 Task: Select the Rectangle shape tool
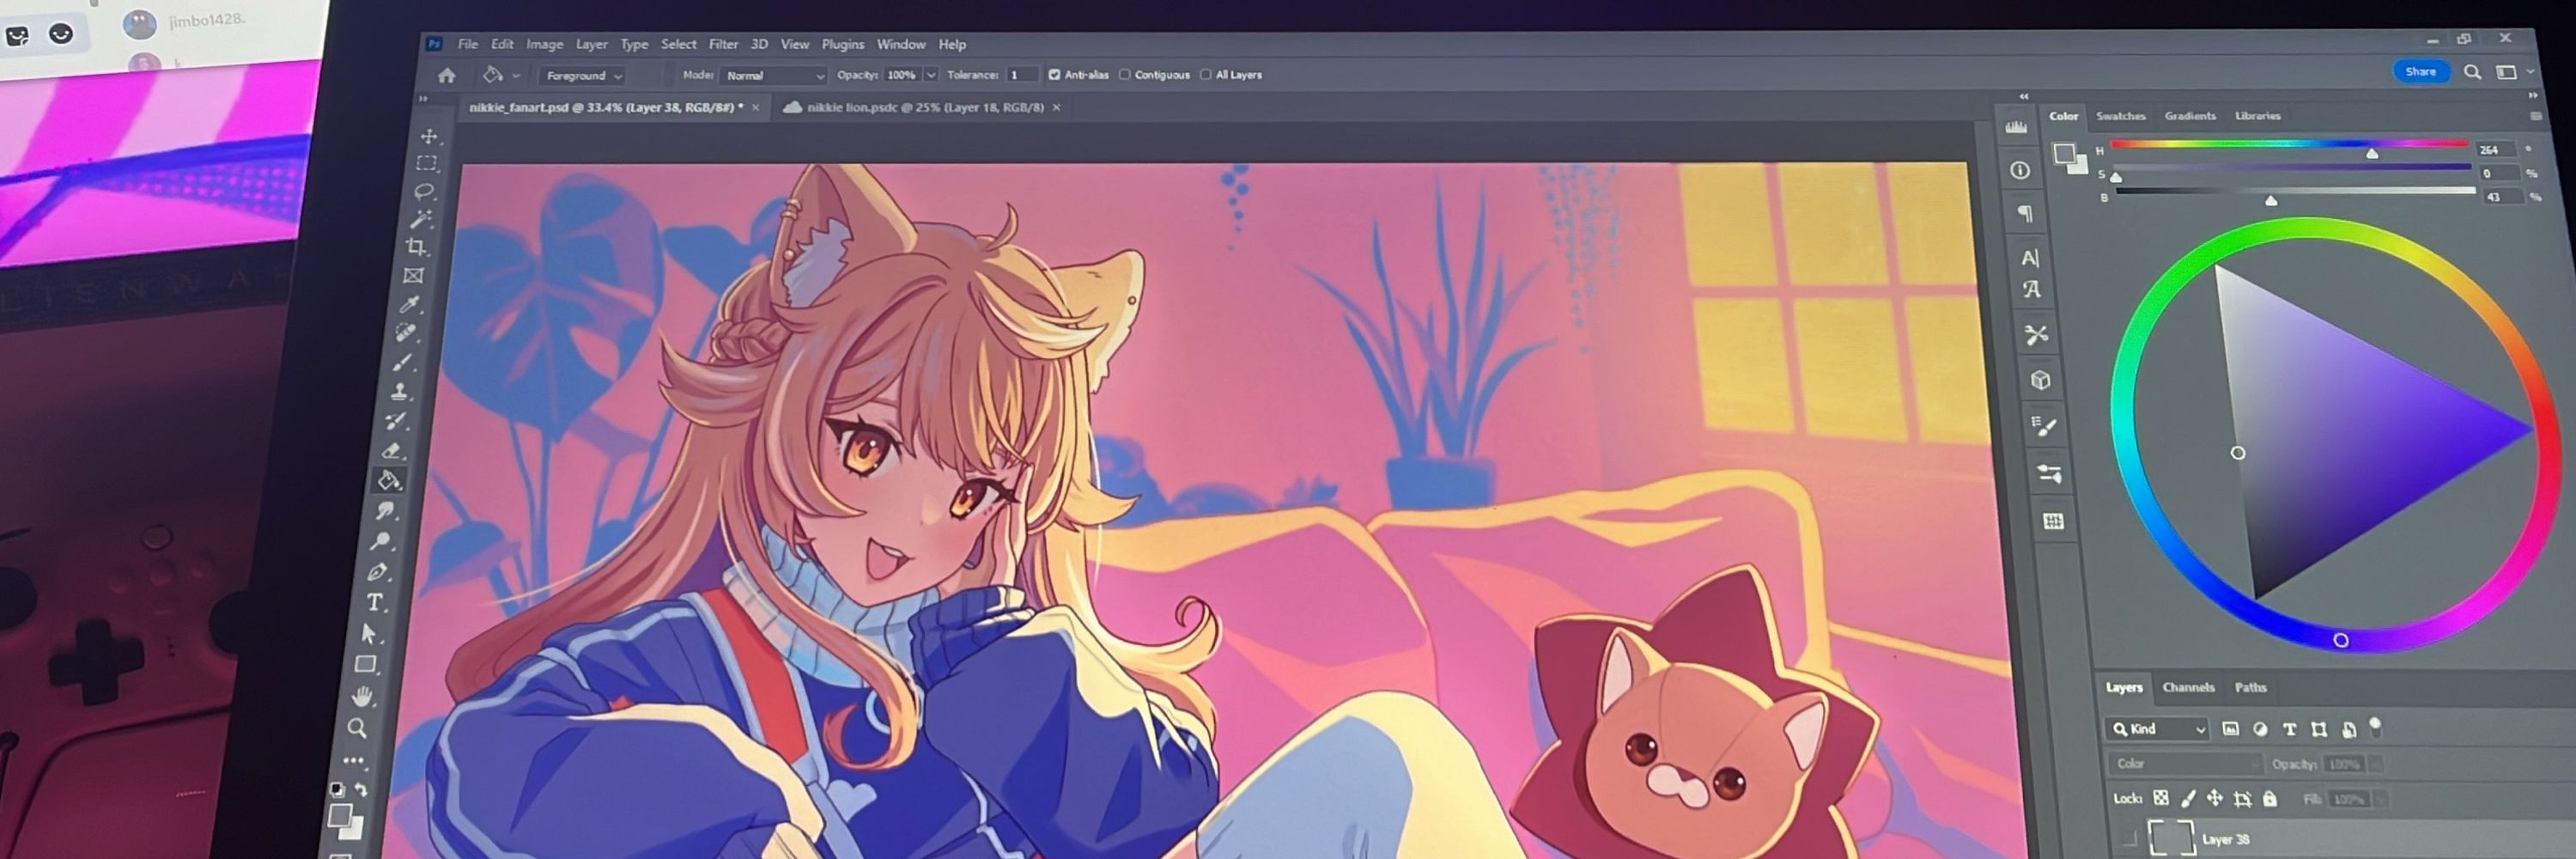click(366, 664)
